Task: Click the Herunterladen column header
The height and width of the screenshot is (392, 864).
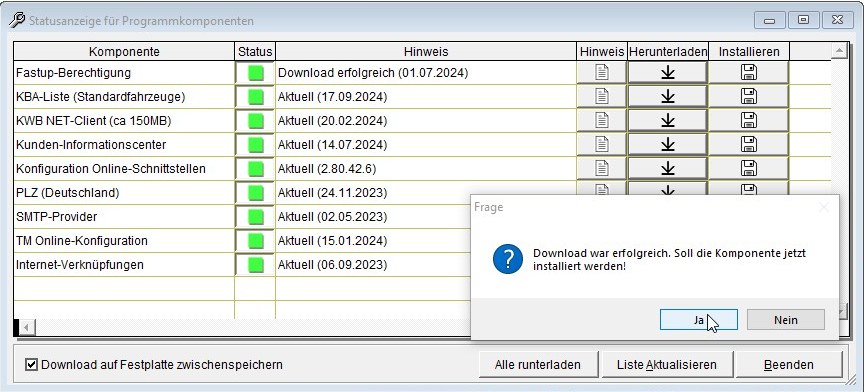Action: click(x=668, y=52)
